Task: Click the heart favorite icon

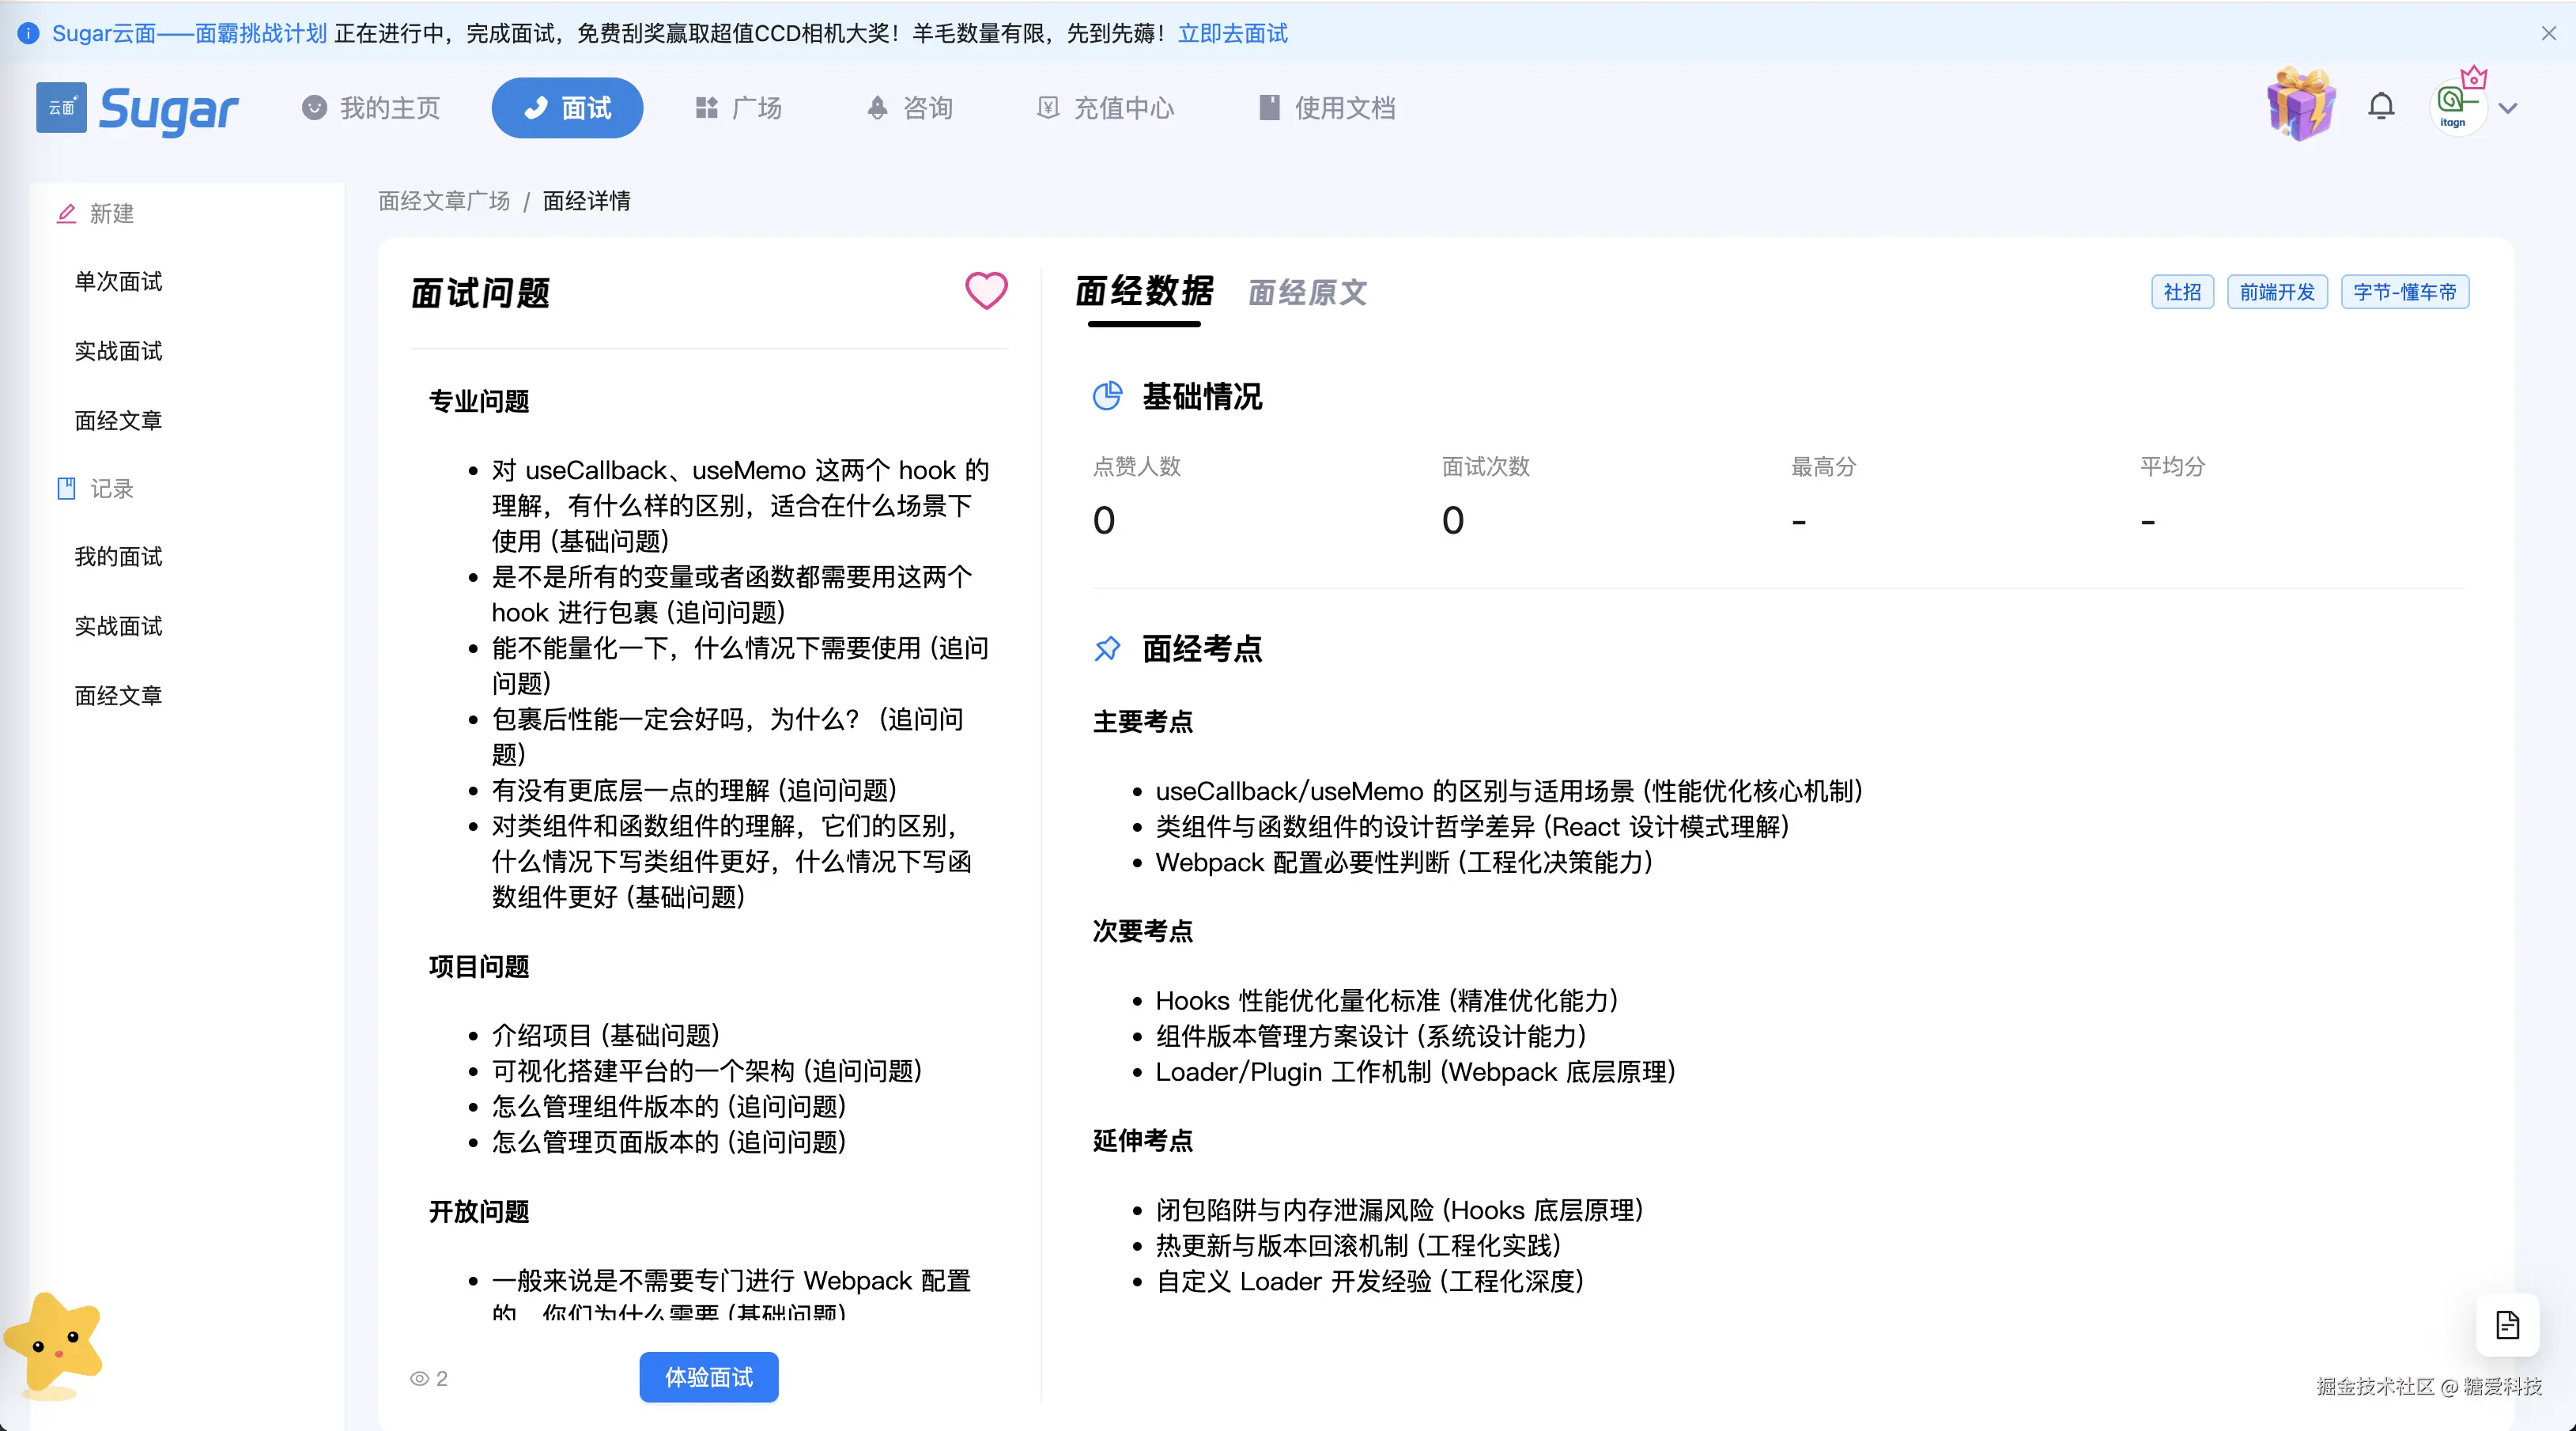Action: coord(985,291)
